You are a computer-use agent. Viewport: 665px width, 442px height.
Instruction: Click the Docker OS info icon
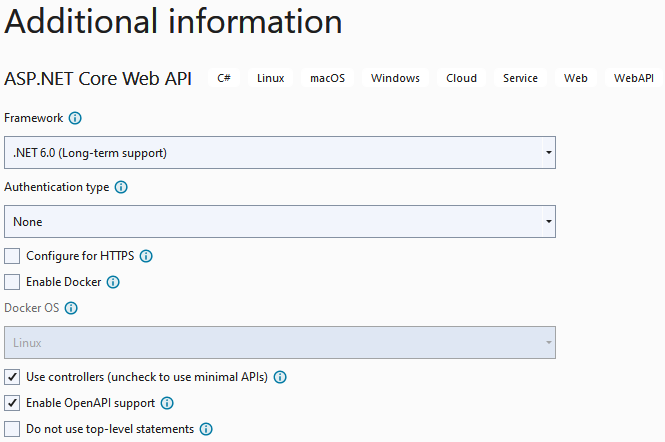[71, 308]
